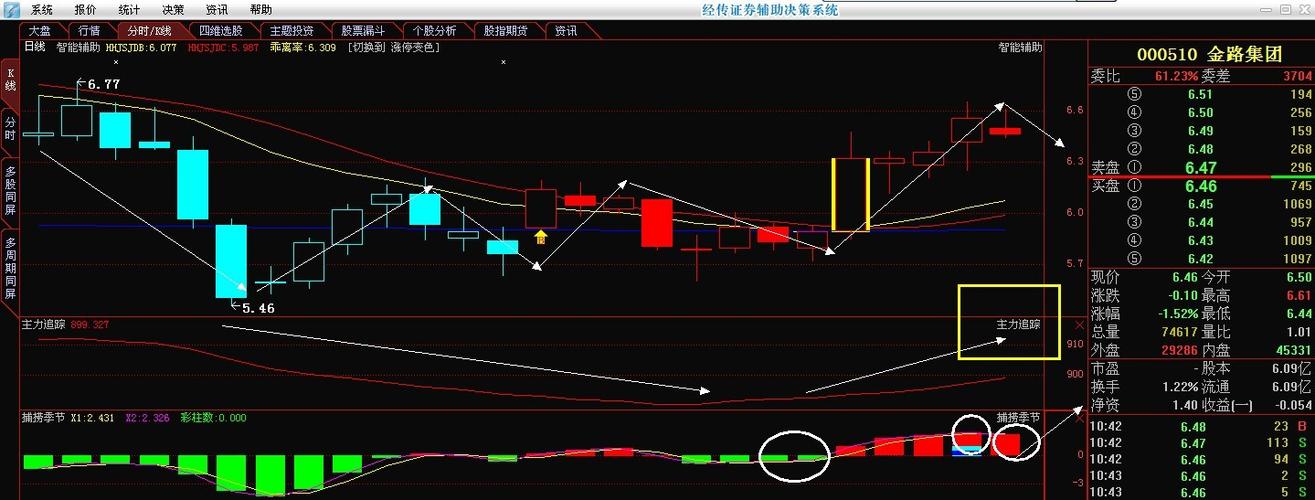Open the 统计 menu
Viewport: 1315px width, 500px height.
[x=129, y=9]
